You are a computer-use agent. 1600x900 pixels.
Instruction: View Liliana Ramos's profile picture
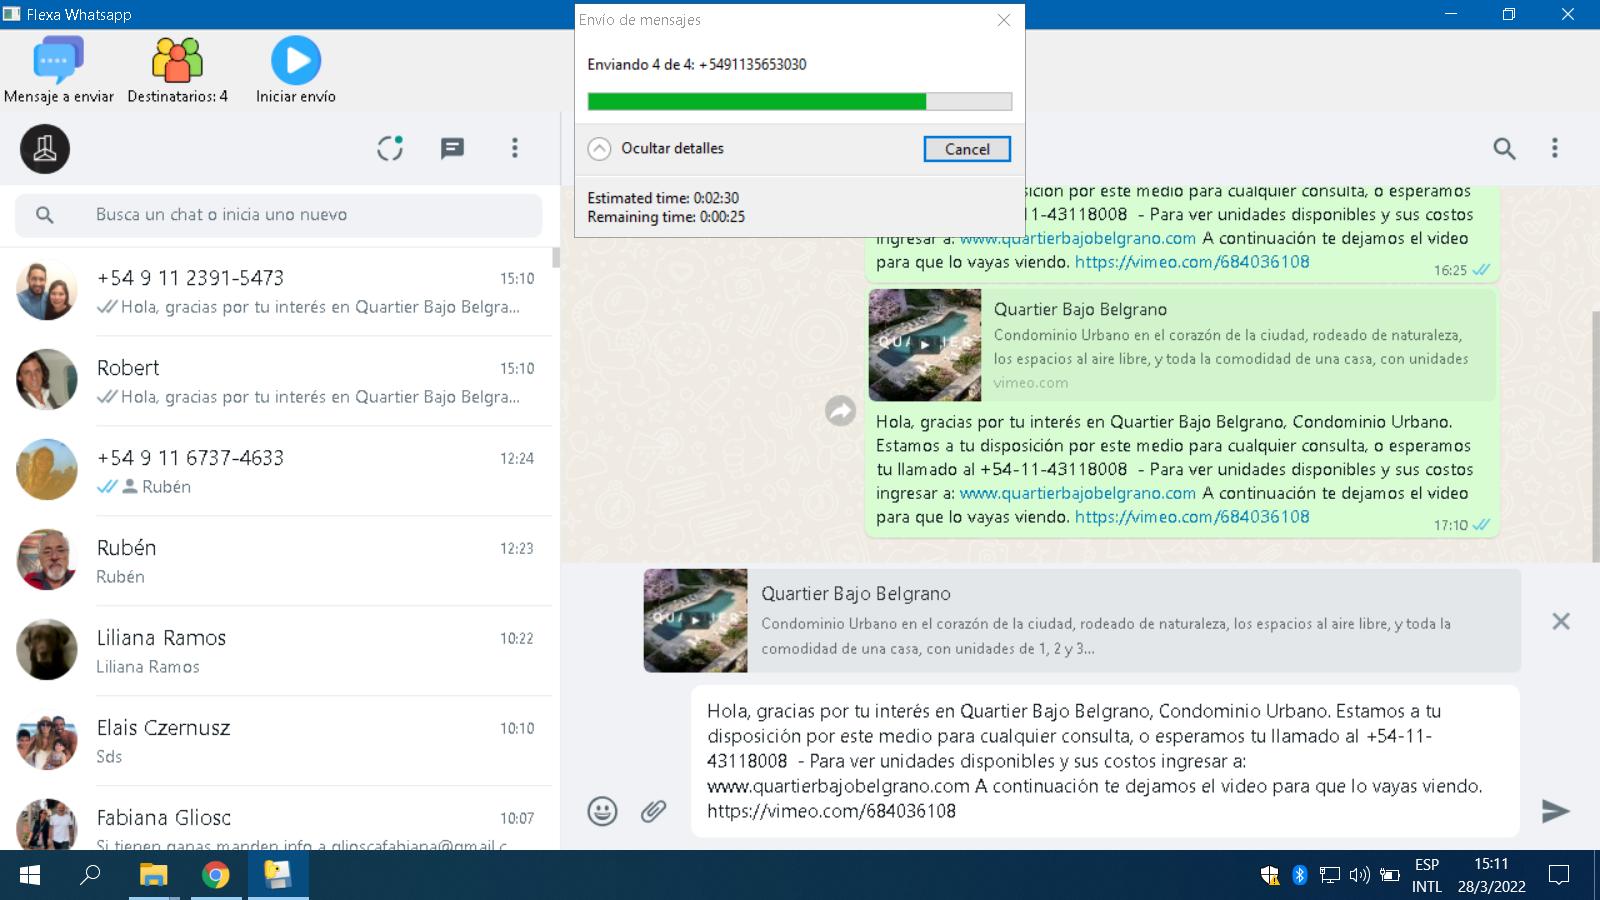(47, 650)
